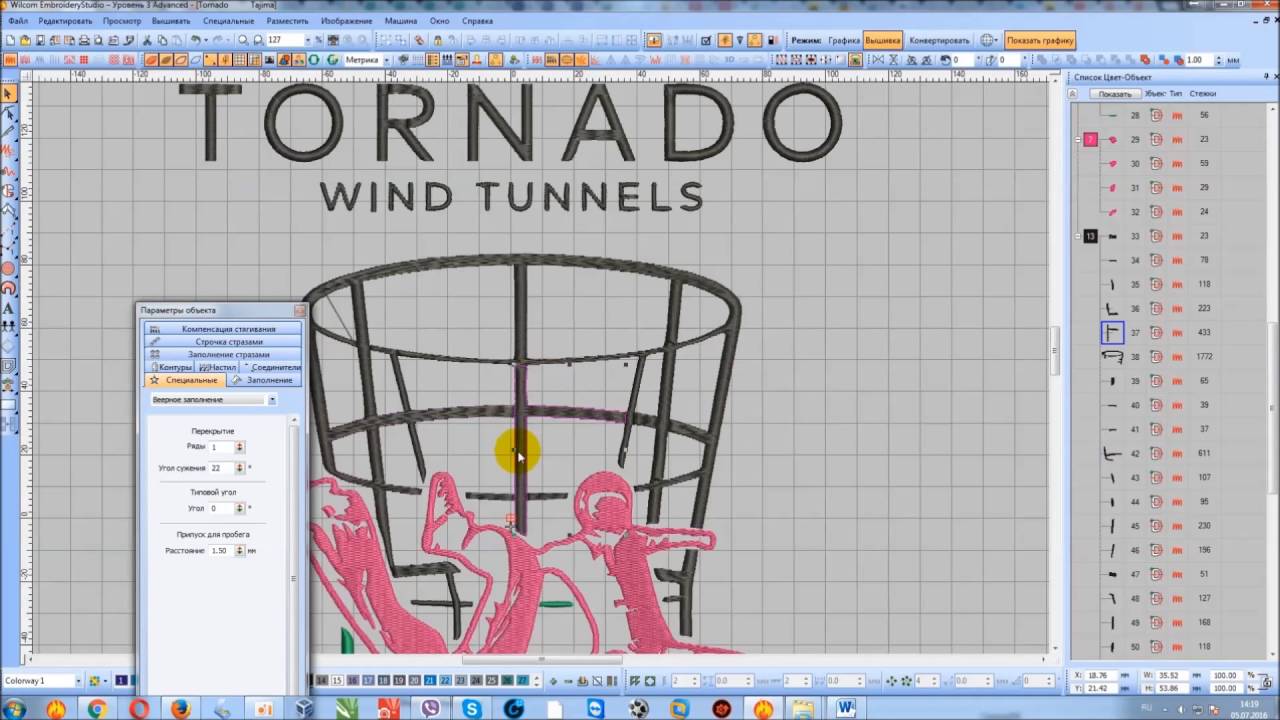Collapse color group 13 in object list

(x=1078, y=236)
